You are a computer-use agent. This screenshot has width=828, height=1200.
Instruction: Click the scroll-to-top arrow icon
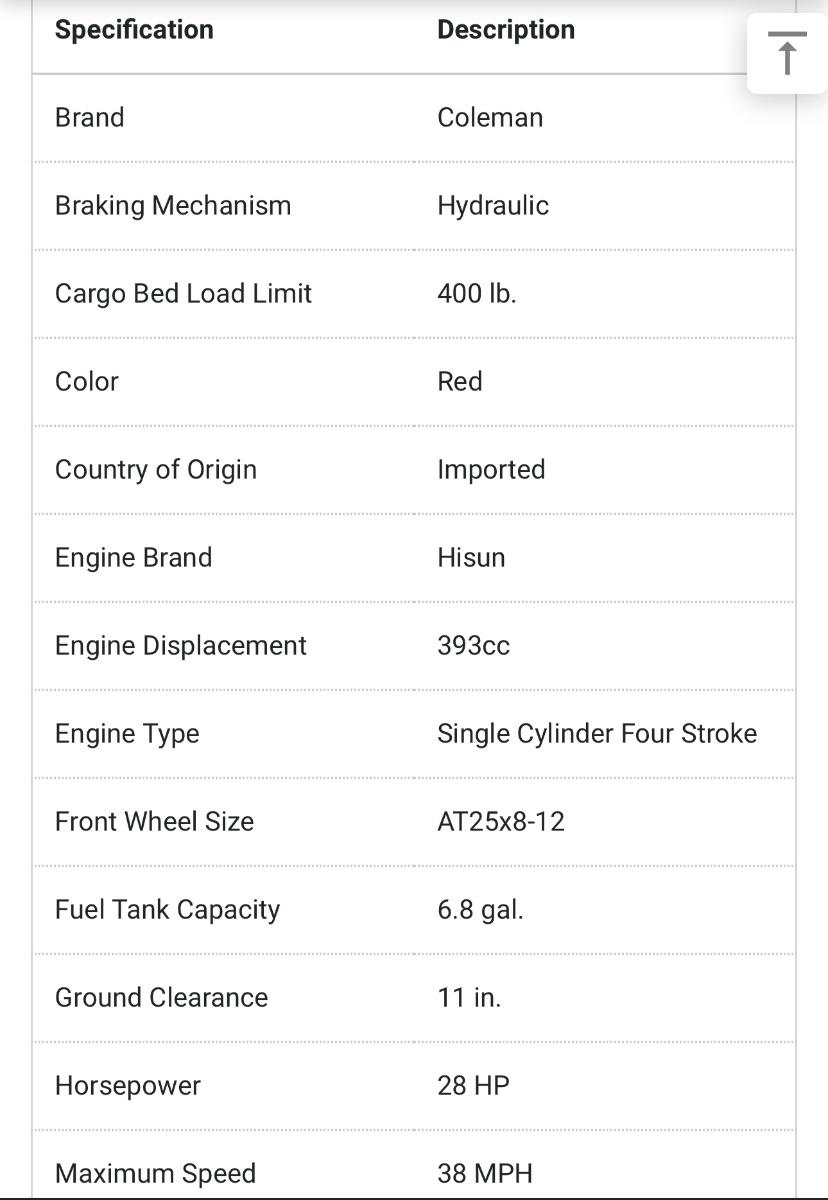click(x=787, y=53)
